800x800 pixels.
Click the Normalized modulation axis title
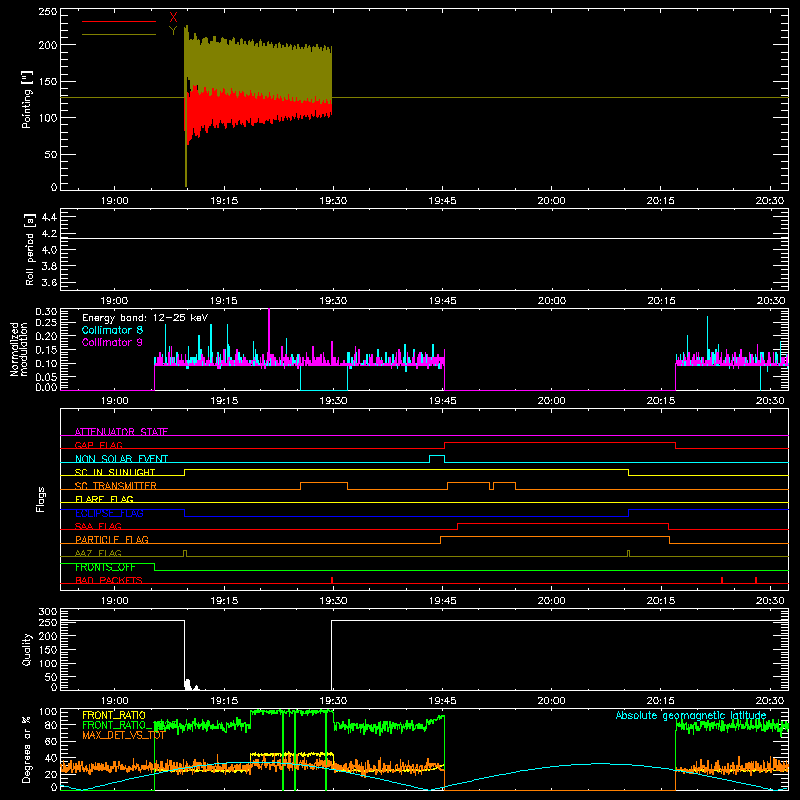pyautogui.click(x=19, y=349)
